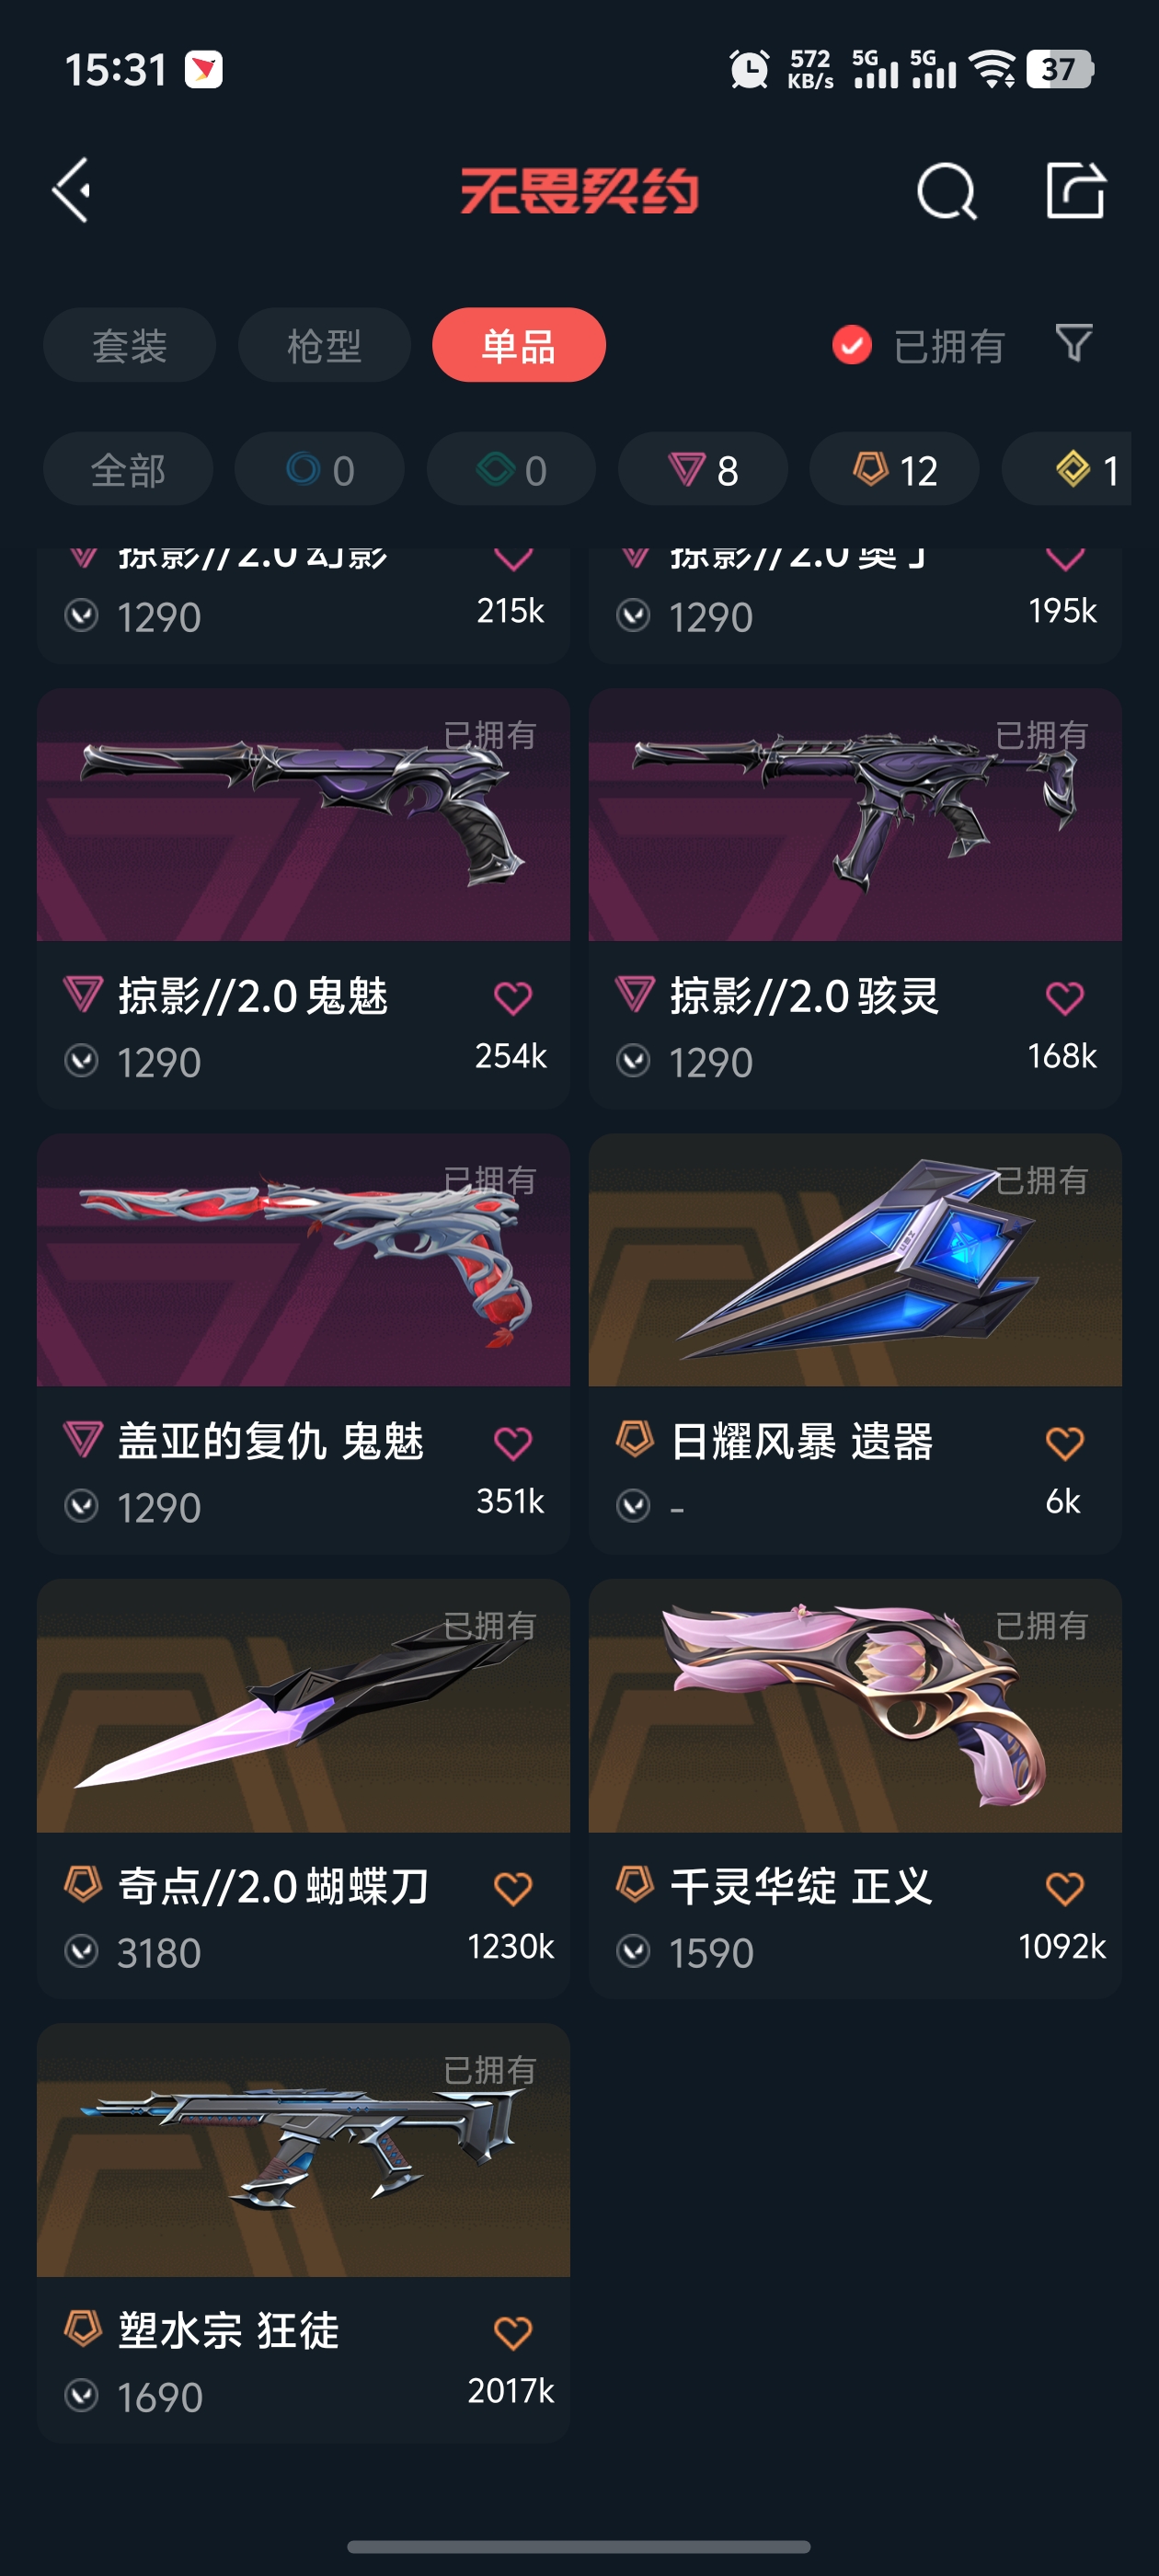Open 掠影//2.0 骇灵 item name
This screenshot has height=2576, width=1159.
click(x=805, y=997)
